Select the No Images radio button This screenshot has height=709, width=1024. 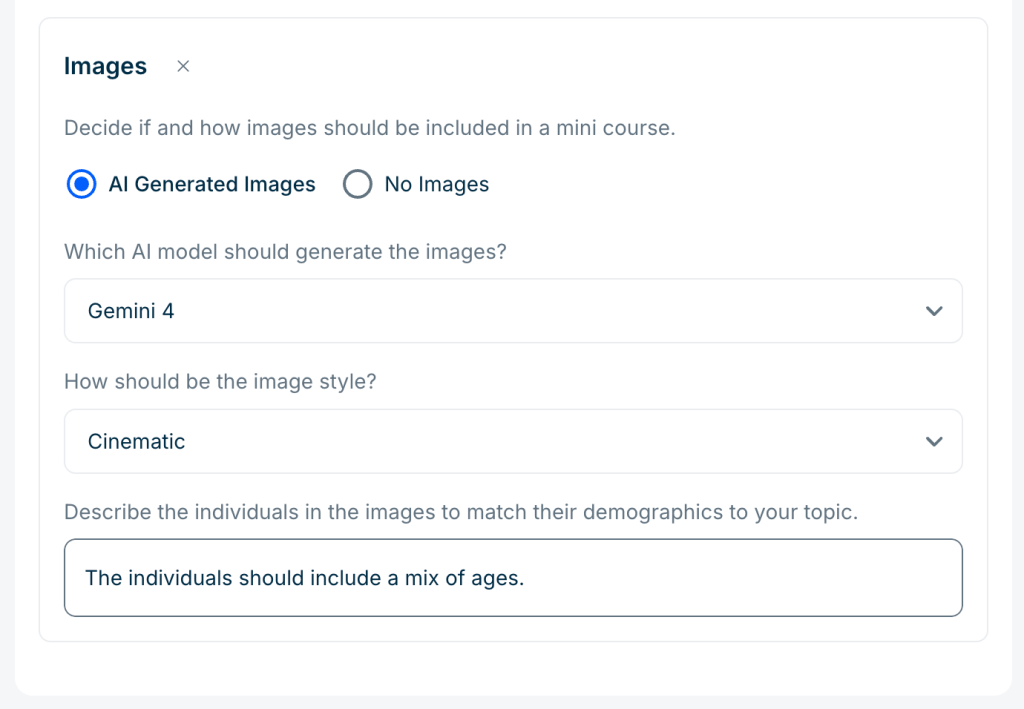(x=357, y=184)
